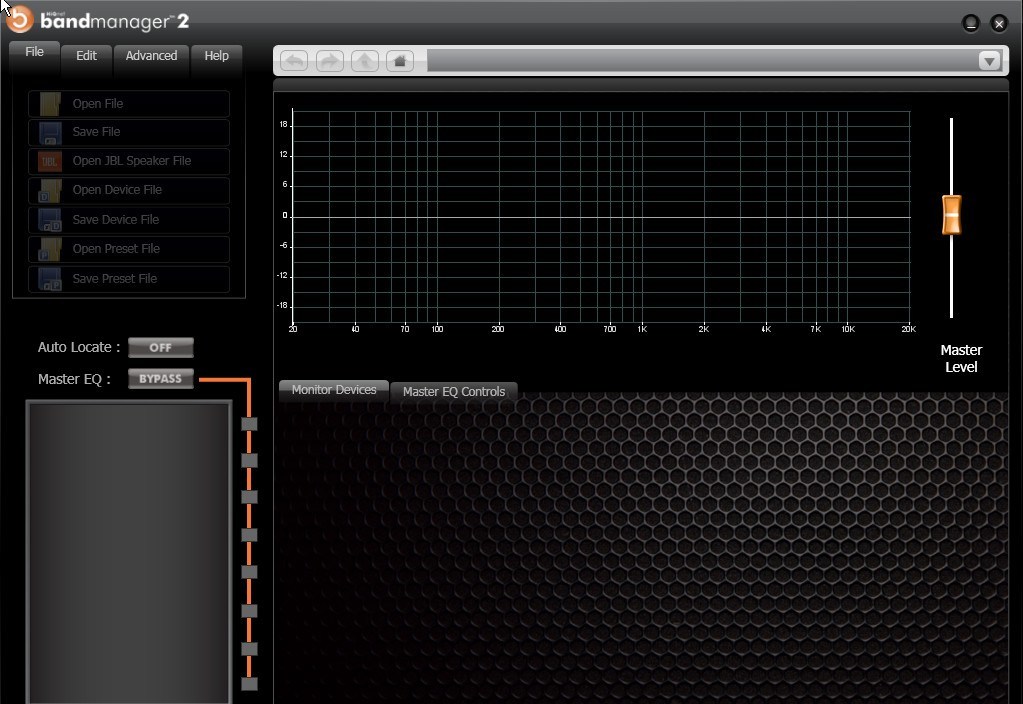Image resolution: width=1023 pixels, height=704 pixels.
Task: Select the Monitor Devices tab
Action: (x=332, y=390)
